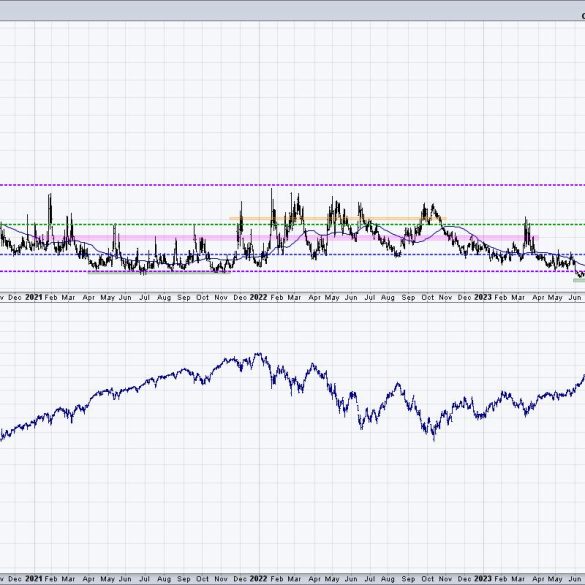Viewport: 585px width, 585px height.
Task: Click the 2021 label on upper chart axis
Action: (34, 297)
